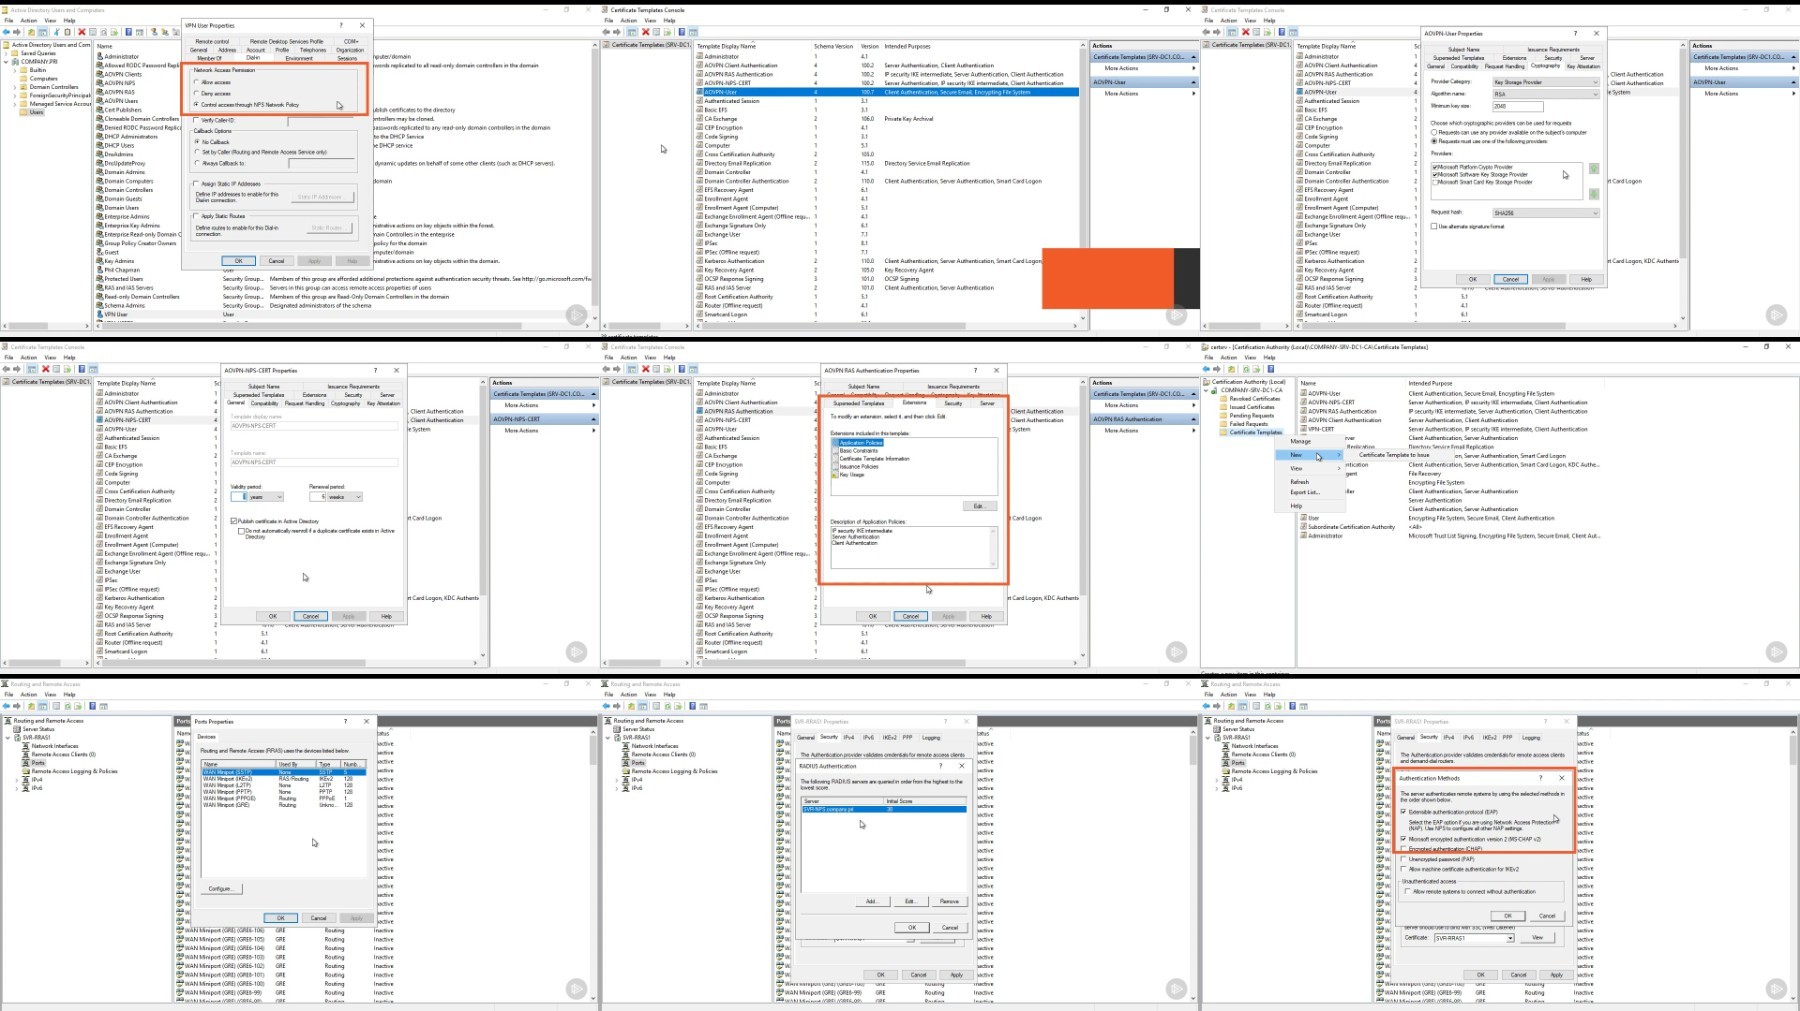
Task: Select the Certification Authority (Local) root icon in certsrv
Action: (1208, 381)
